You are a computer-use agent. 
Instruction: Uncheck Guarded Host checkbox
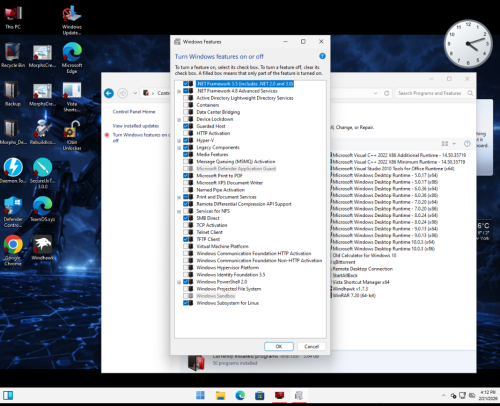pyautogui.click(x=186, y=126)
